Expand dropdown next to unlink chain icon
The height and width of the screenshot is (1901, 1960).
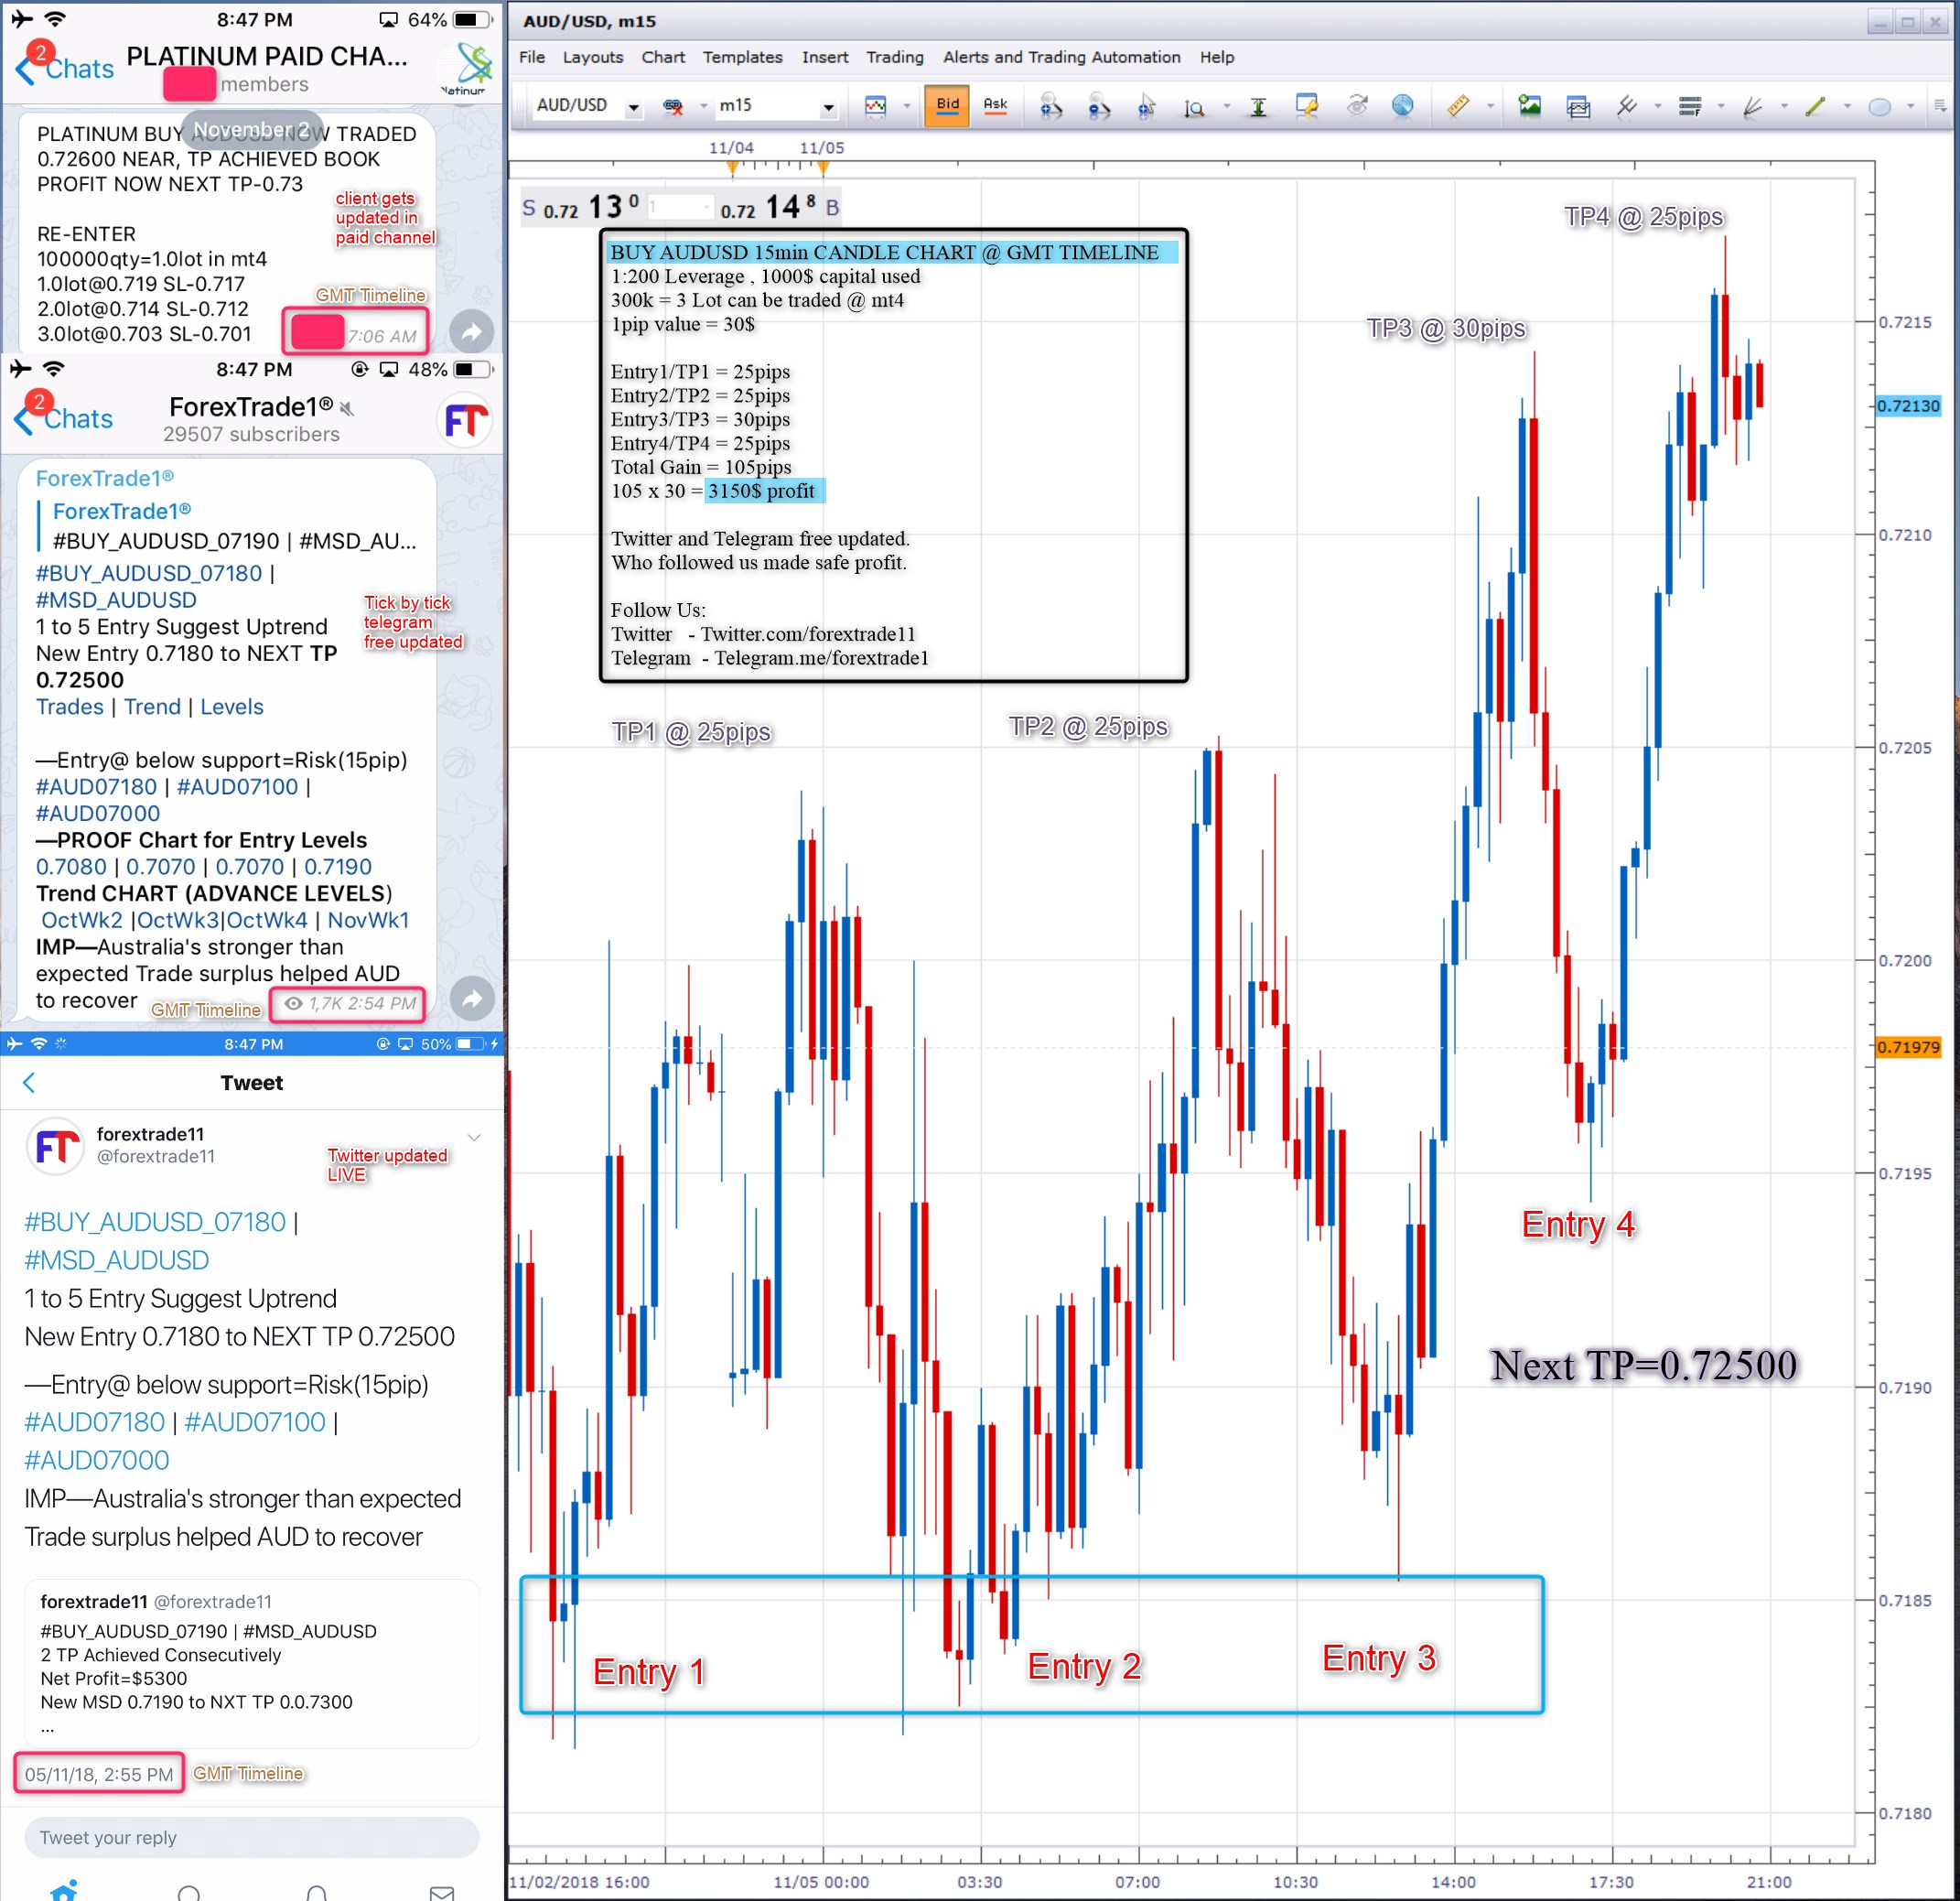[703, 106]
